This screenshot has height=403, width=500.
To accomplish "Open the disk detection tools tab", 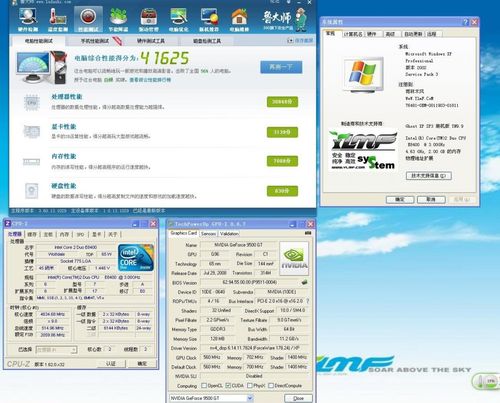I will 207,41.
